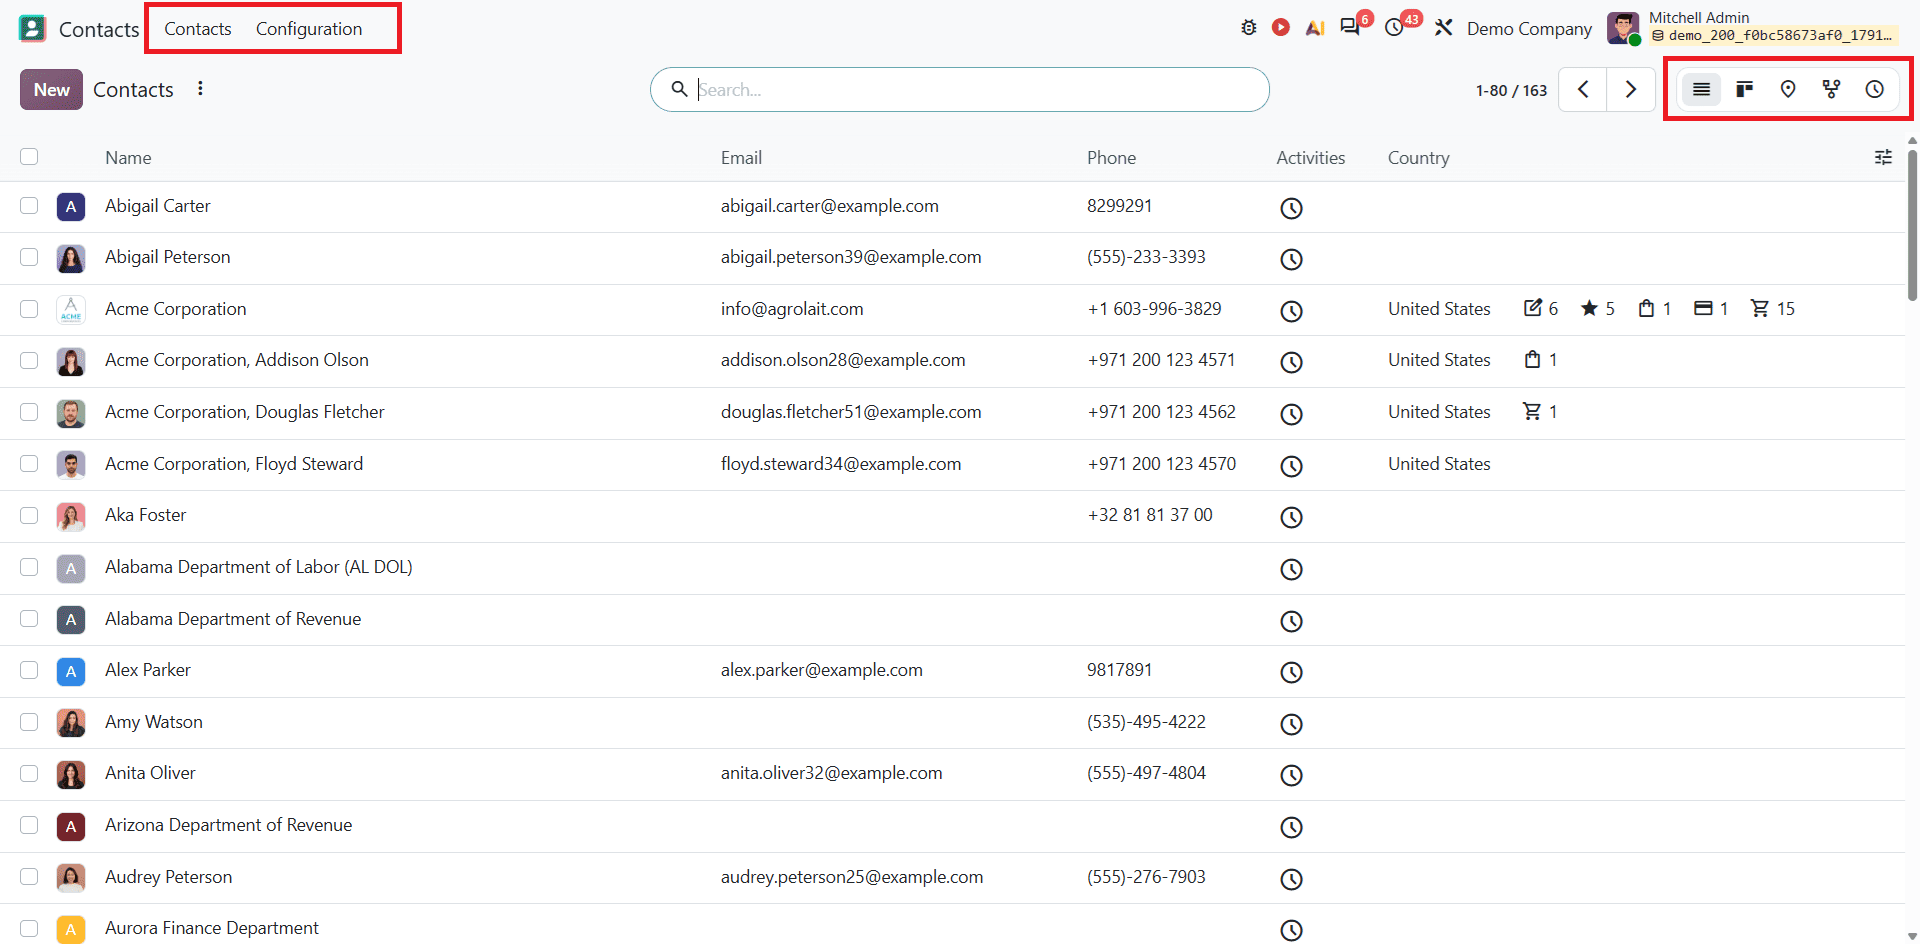Click email alex.parker@example.com
This screenshot has width=1920, height=944.
pyautogui.click(x=821, y=670)
